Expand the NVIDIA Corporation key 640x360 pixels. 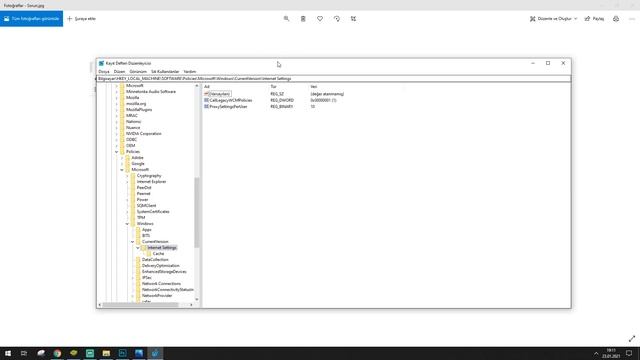click(117, 133)
